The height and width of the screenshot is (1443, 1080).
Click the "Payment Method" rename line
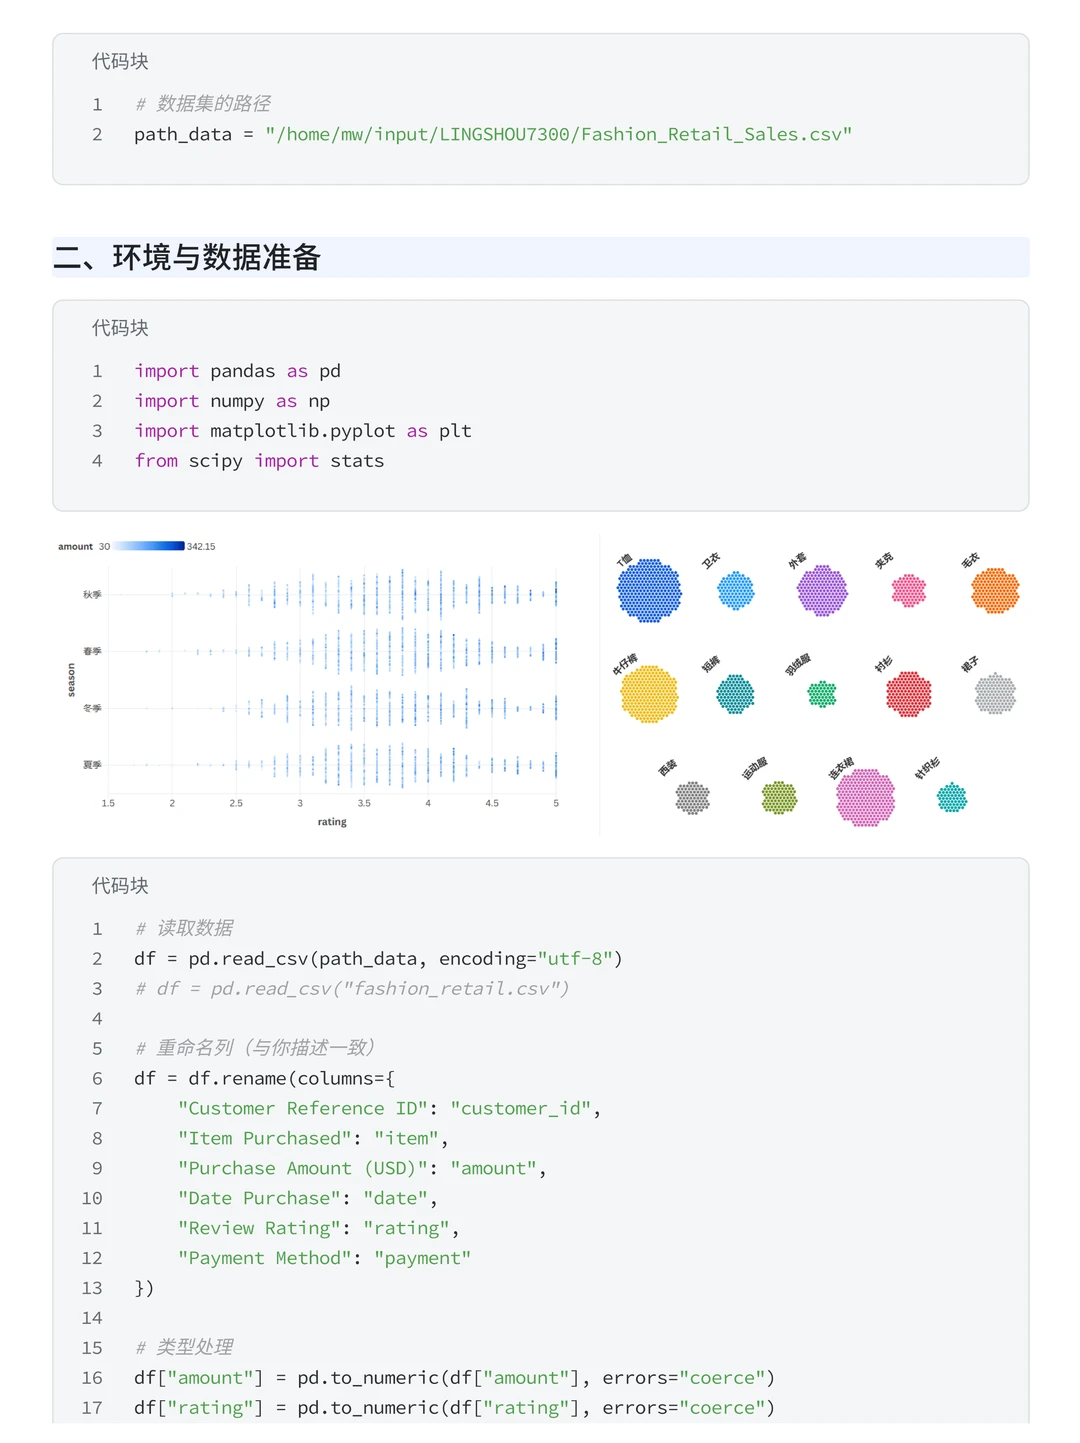click(324, 1258)
